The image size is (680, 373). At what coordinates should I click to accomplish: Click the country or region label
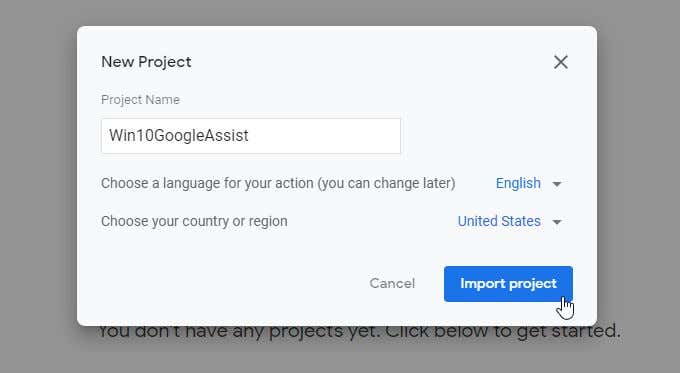coord(194,221)
